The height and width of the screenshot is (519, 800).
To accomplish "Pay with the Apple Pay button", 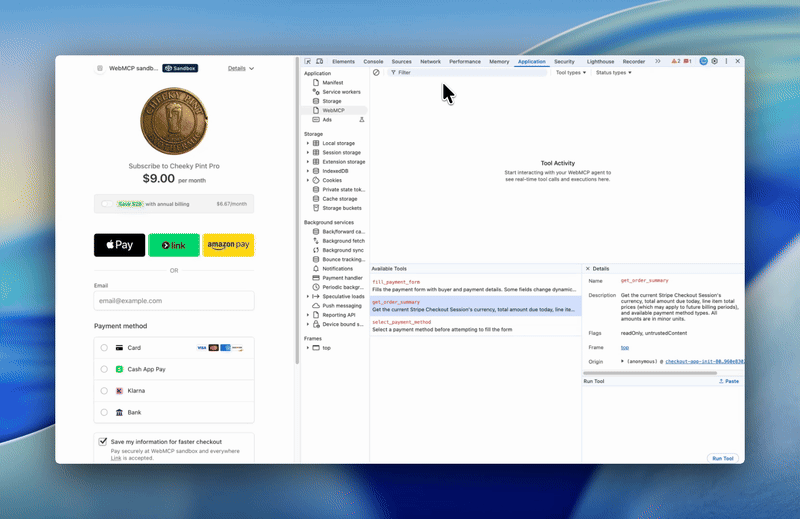I will 119,245.
